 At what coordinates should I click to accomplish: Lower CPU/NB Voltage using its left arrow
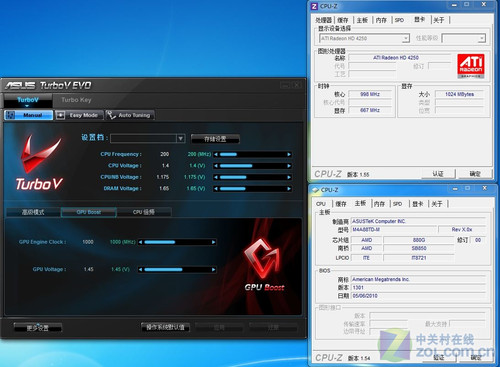click(216, 177)
